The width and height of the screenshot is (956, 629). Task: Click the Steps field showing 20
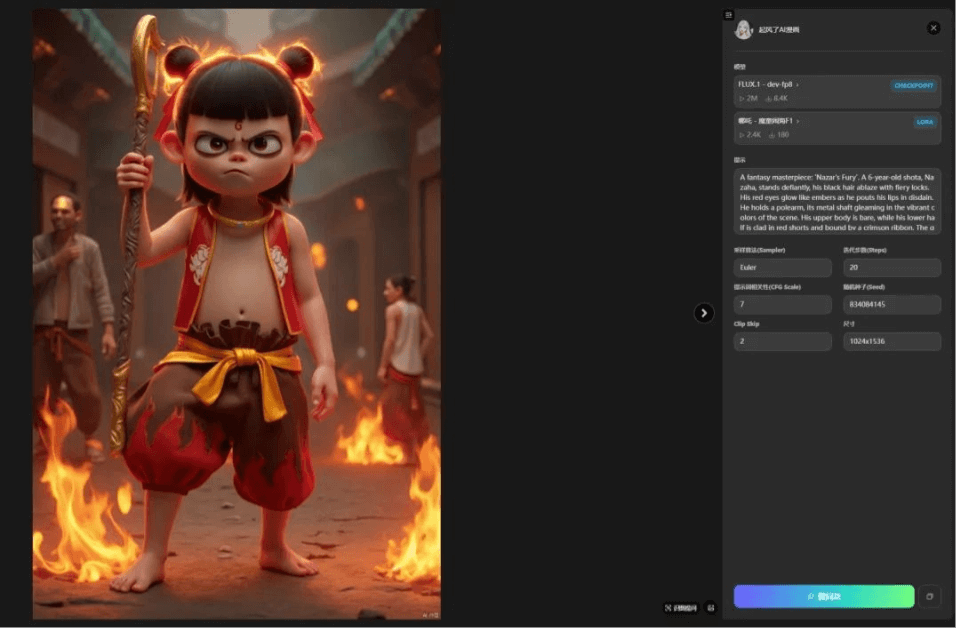coord(891,268)
